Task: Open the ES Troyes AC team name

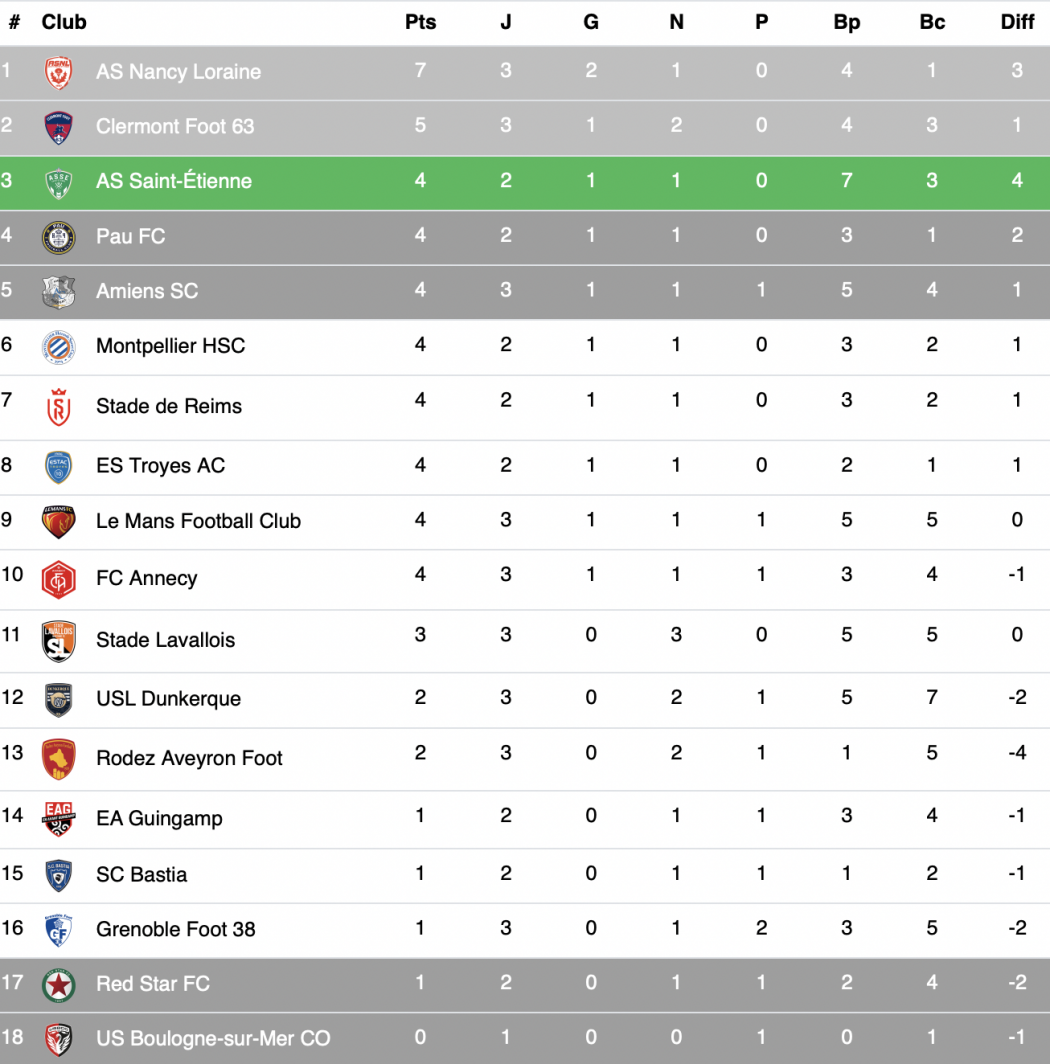Action: 160,466
